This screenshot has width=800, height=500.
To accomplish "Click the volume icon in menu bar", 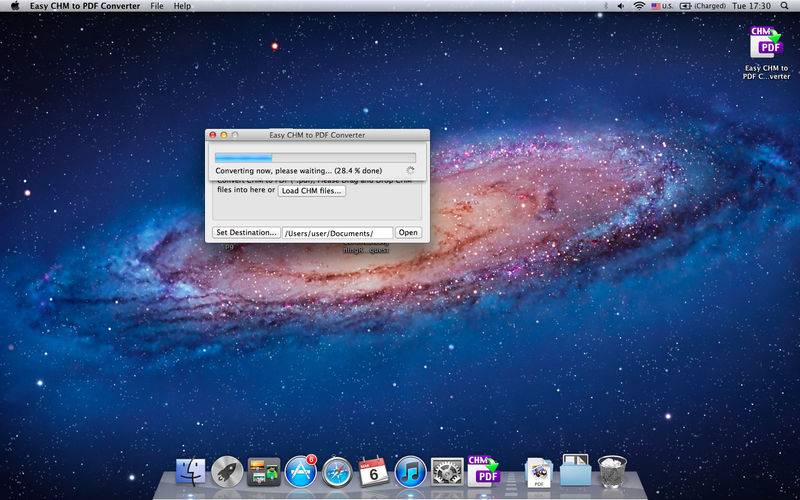I will [x=620, y=6].
